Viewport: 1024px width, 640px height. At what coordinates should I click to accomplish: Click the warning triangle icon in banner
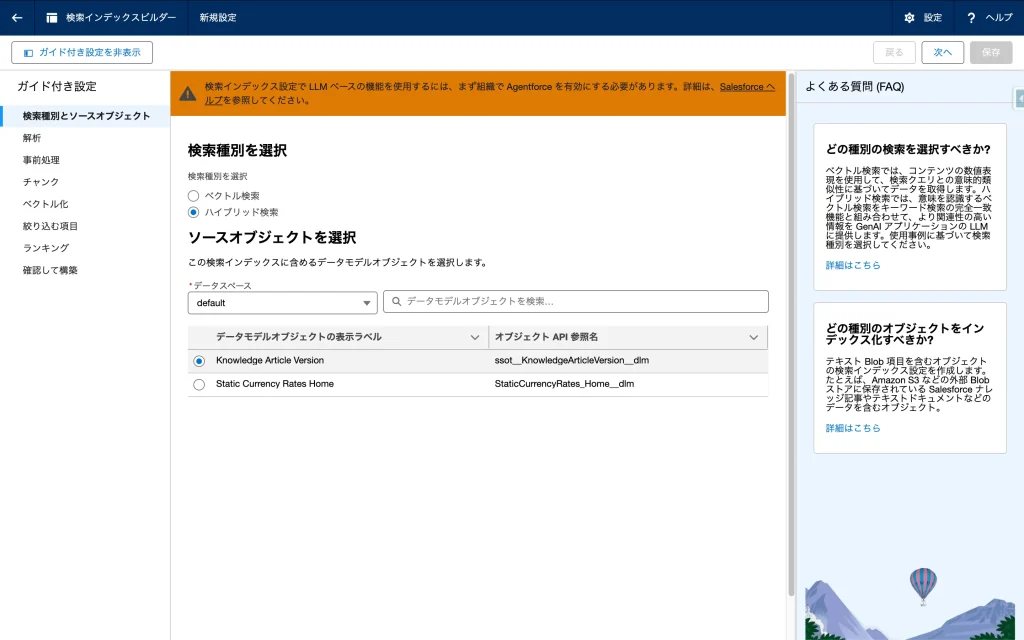[187, 93]
